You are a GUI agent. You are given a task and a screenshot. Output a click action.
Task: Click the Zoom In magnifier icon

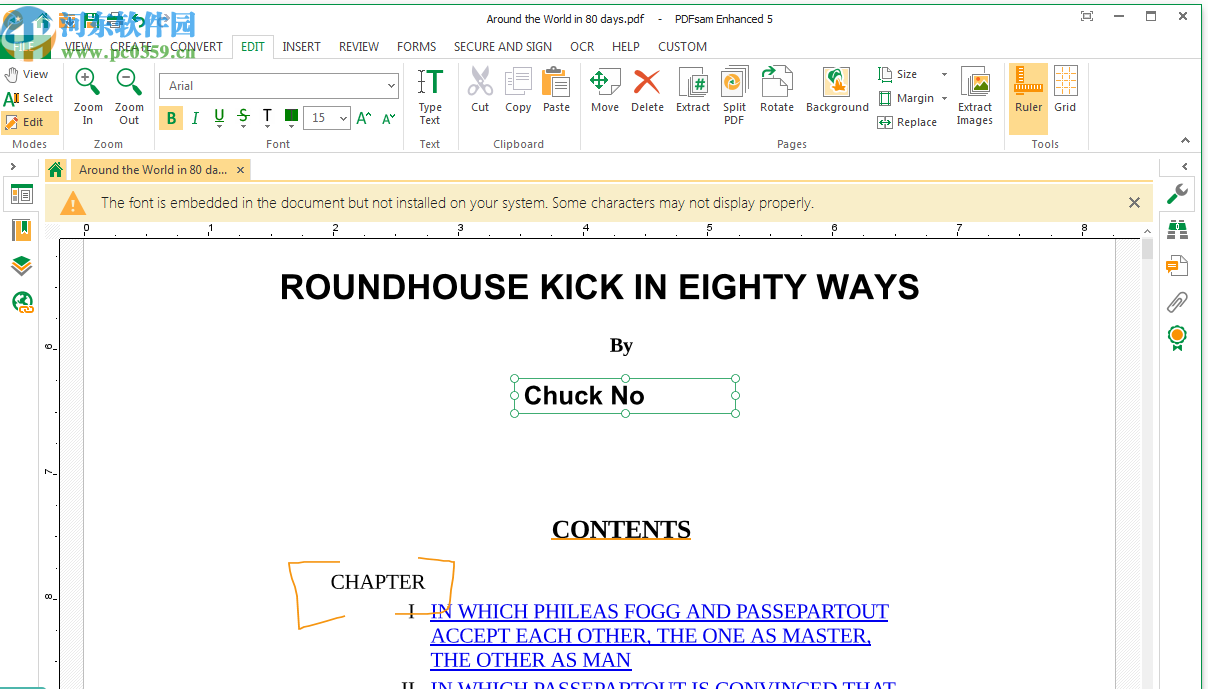[88, 82]
